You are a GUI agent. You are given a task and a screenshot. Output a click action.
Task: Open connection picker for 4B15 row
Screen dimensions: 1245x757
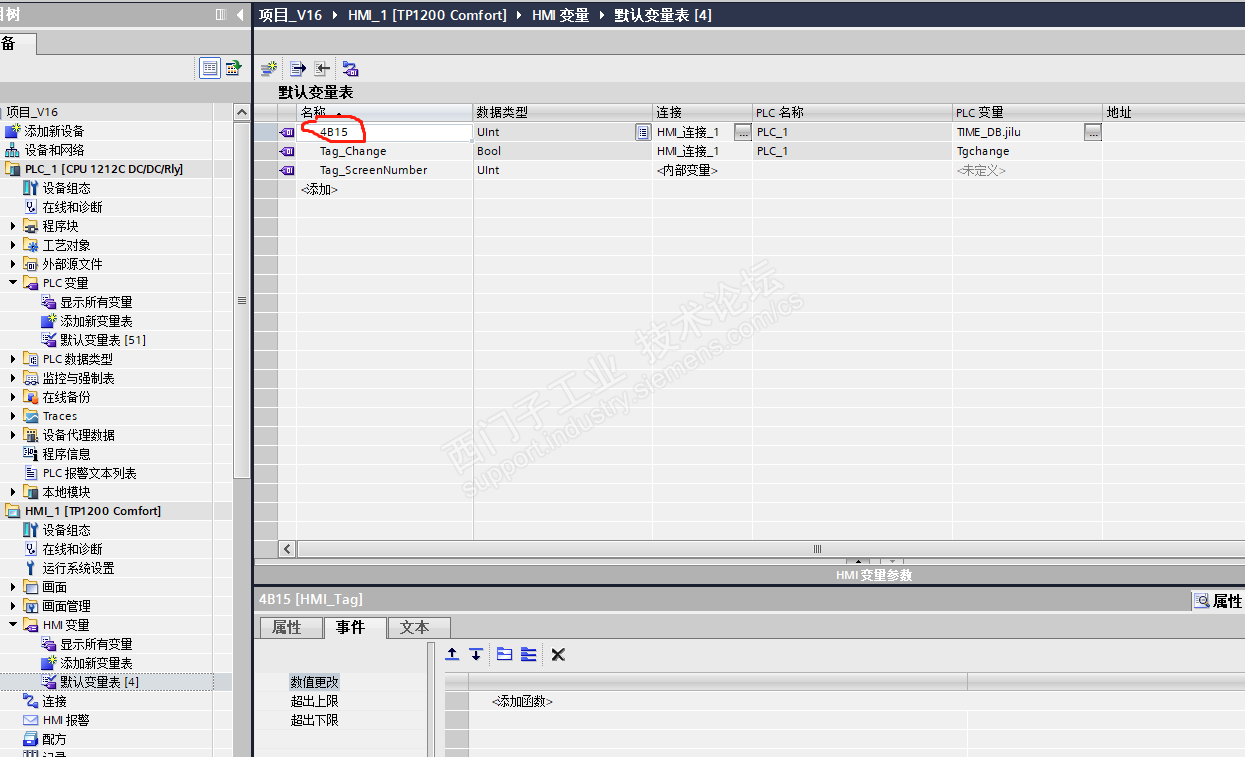[x=743, y=132]
